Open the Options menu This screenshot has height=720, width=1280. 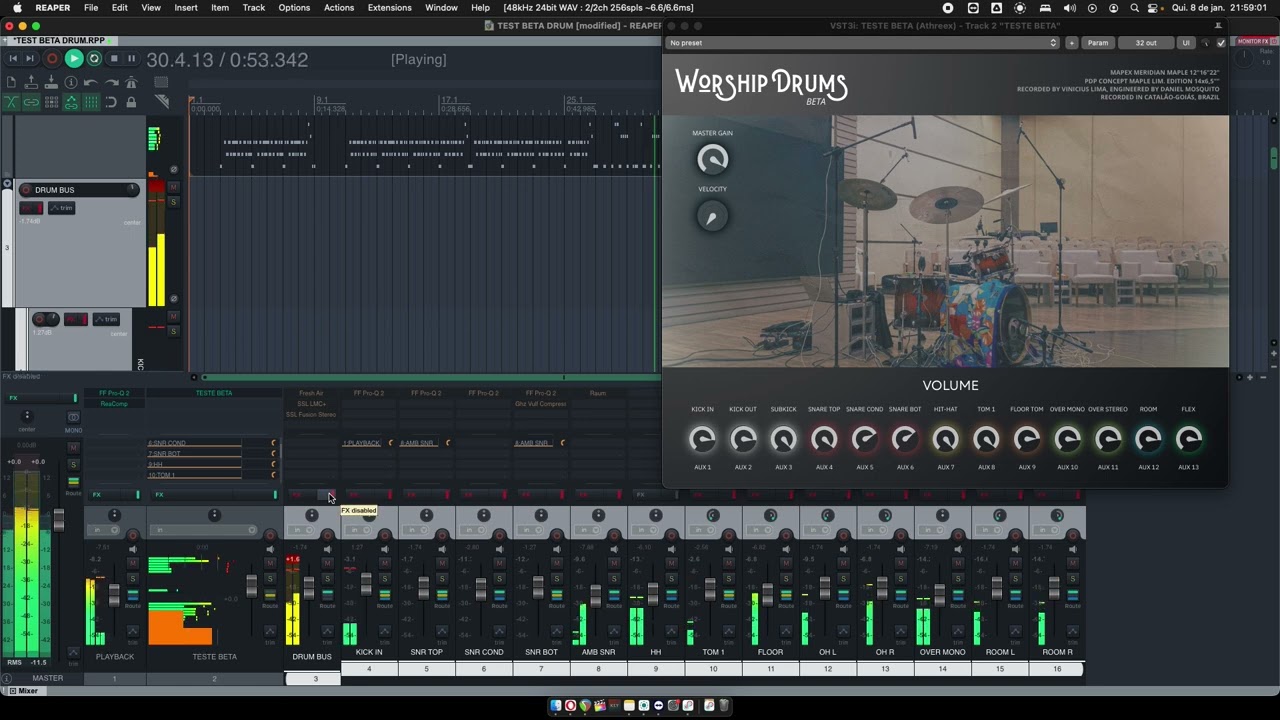[x=294, y=8]
